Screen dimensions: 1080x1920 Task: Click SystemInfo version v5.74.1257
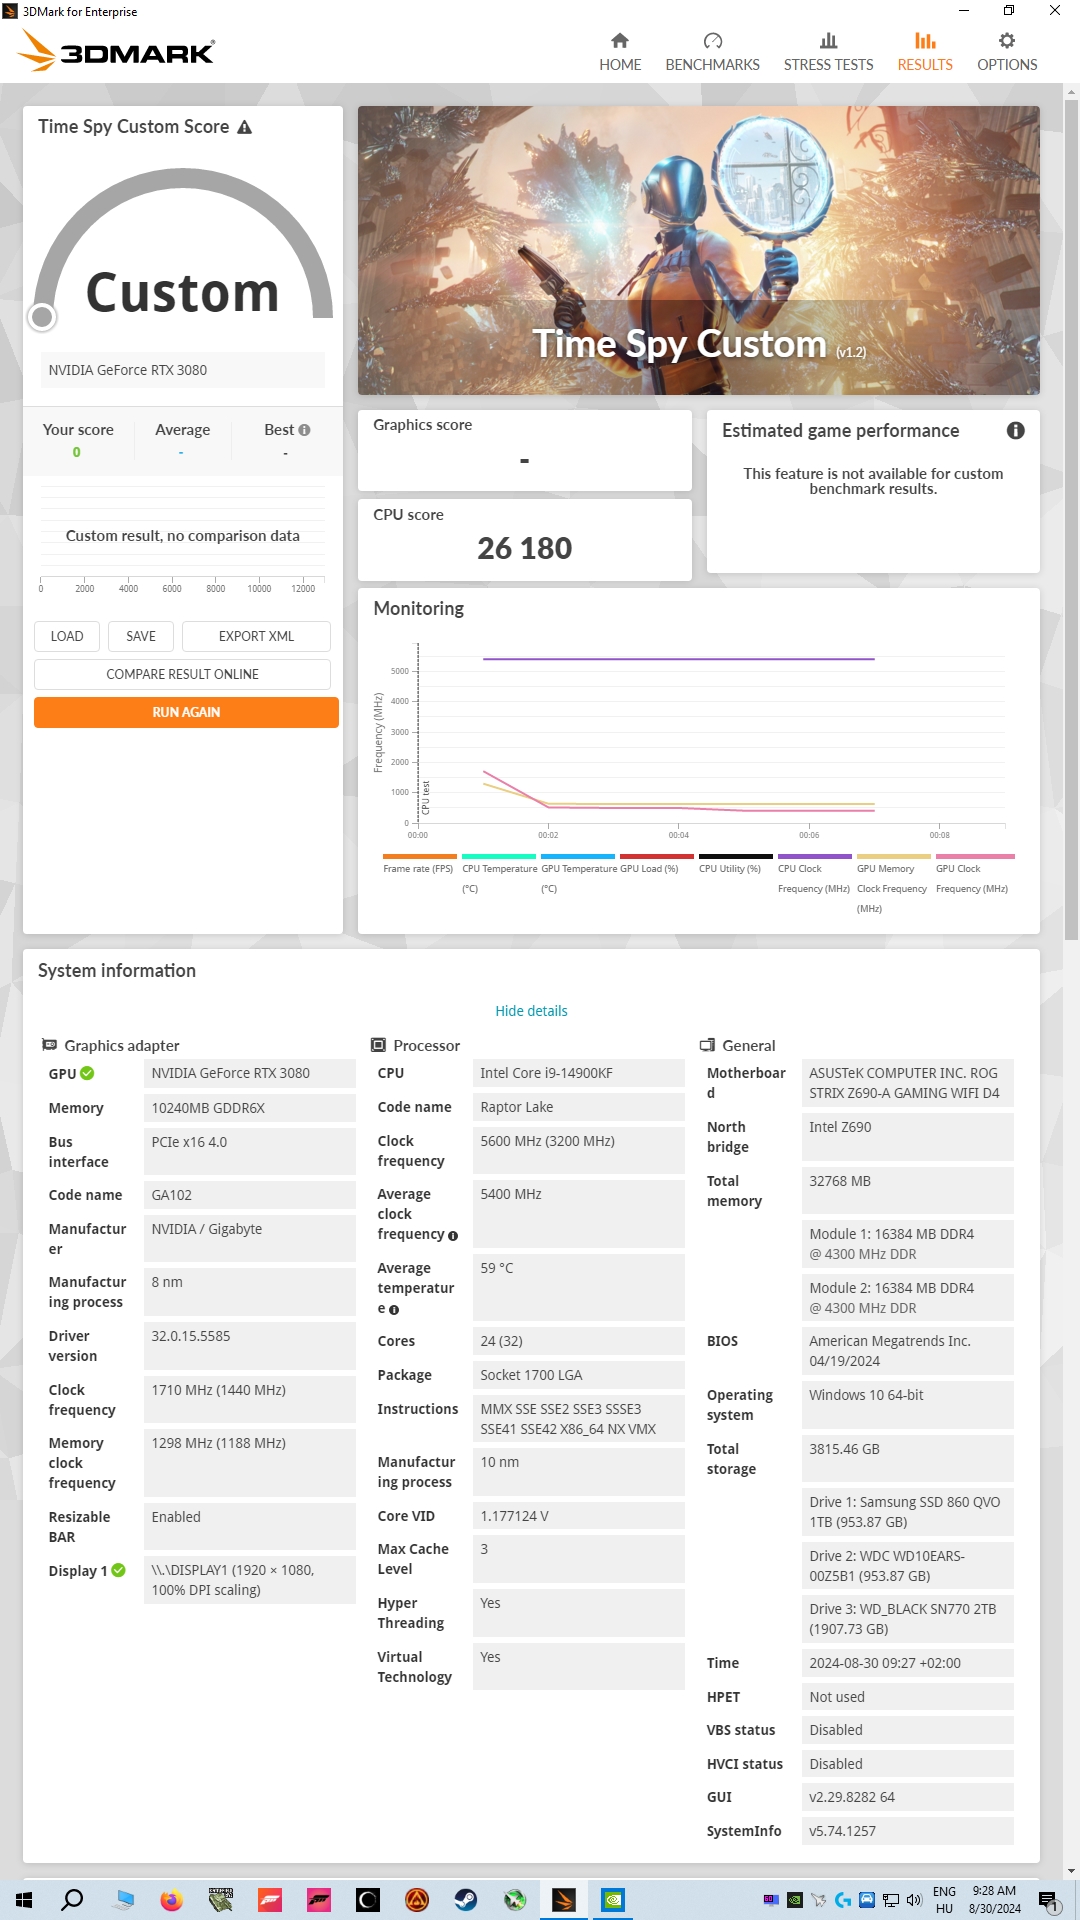coord(908,1831)
